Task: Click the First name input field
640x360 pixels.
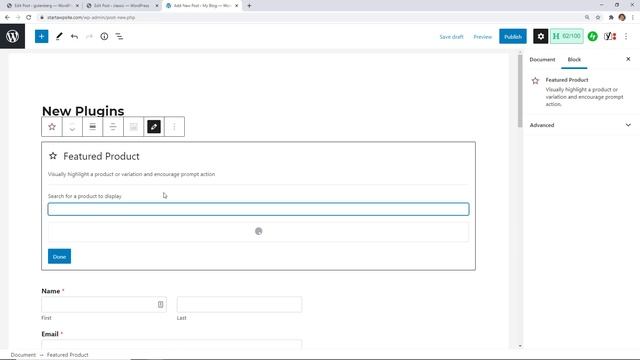Action: [104, 304]
